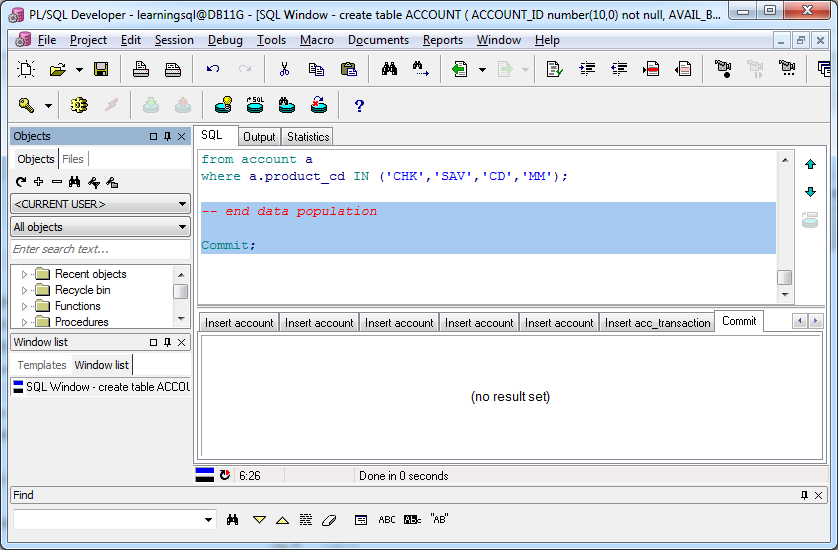Viewport: 838px width, 550px height.
Task: Pin the Objects panel
Action: pyautogui.click(x=167, y=136)
